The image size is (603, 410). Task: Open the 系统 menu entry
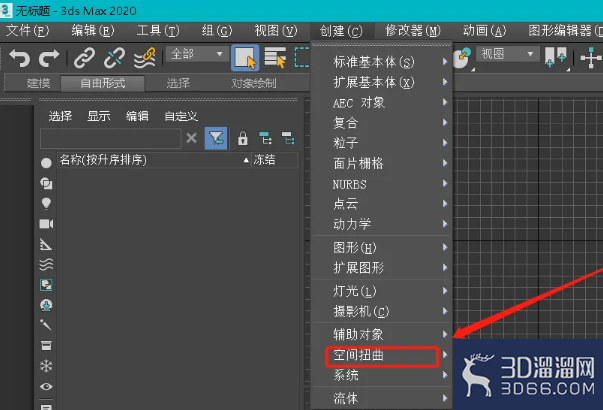pos(381,375)
